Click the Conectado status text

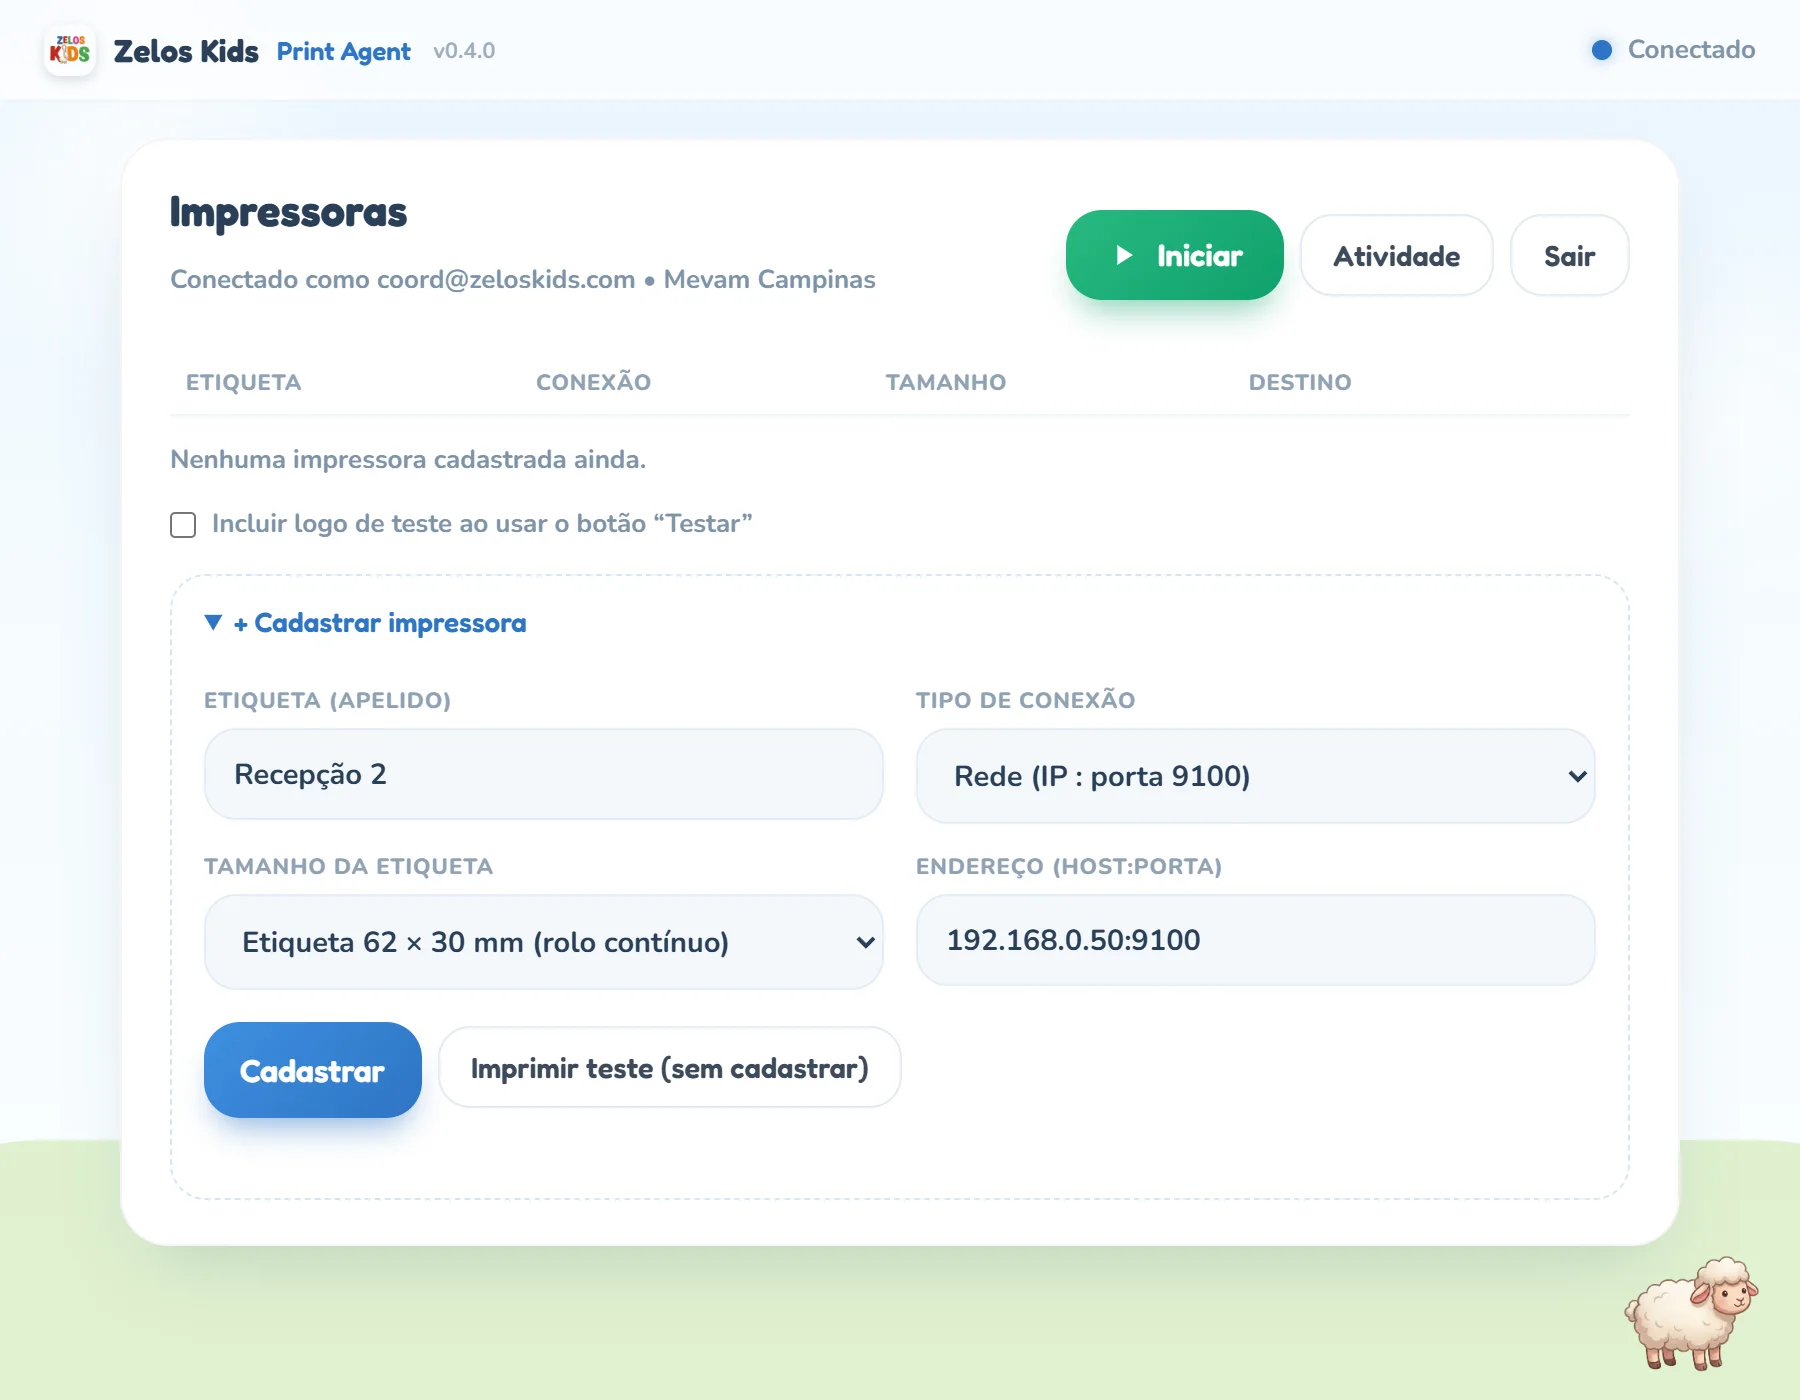(x=1691, y=50)
